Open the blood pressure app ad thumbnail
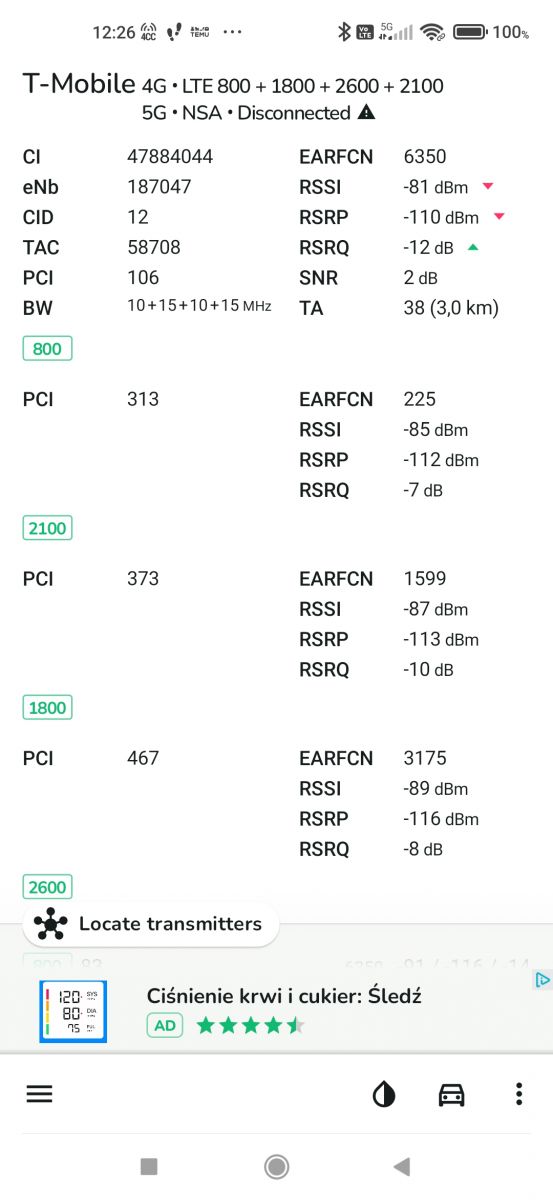 point(74,1012)
